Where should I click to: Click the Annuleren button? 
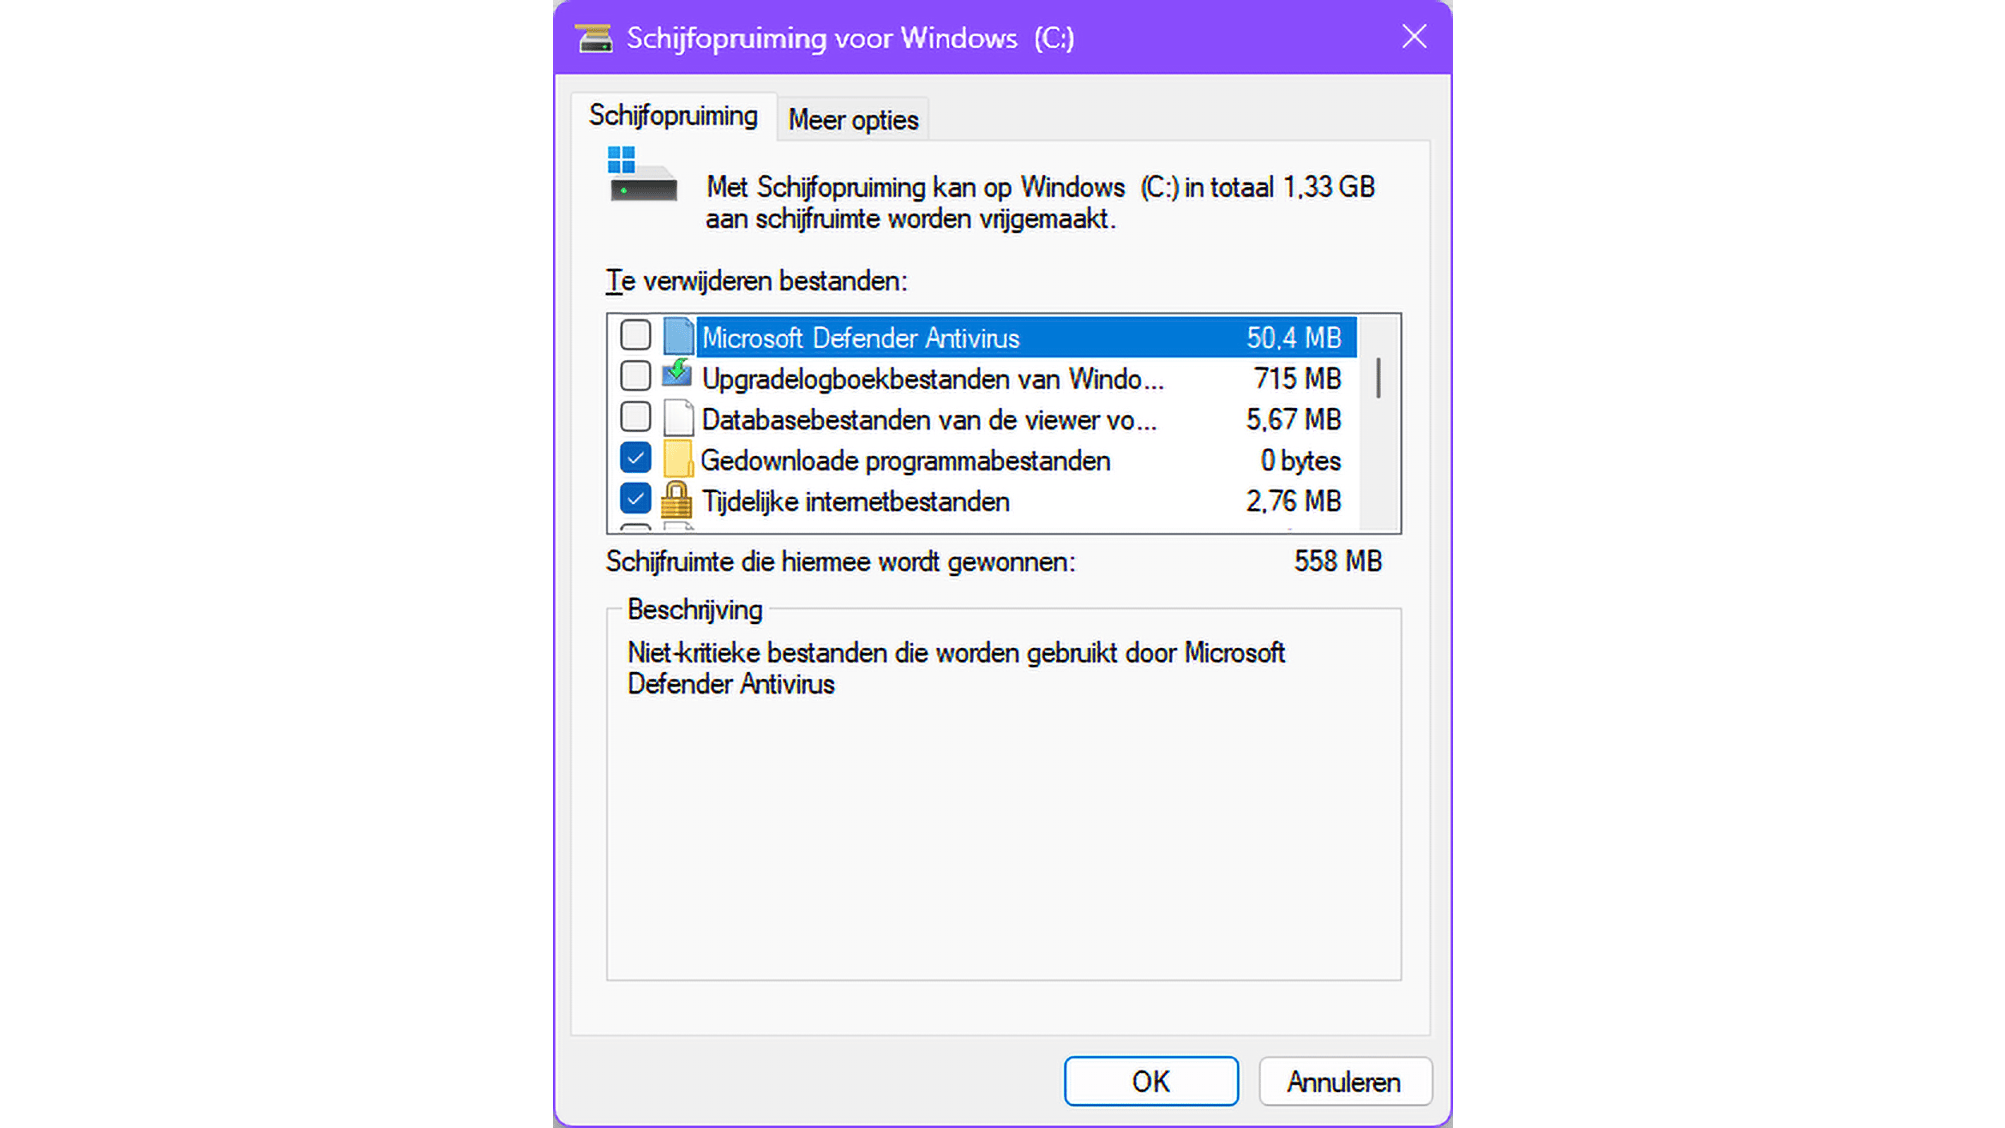(1344, 1081)
